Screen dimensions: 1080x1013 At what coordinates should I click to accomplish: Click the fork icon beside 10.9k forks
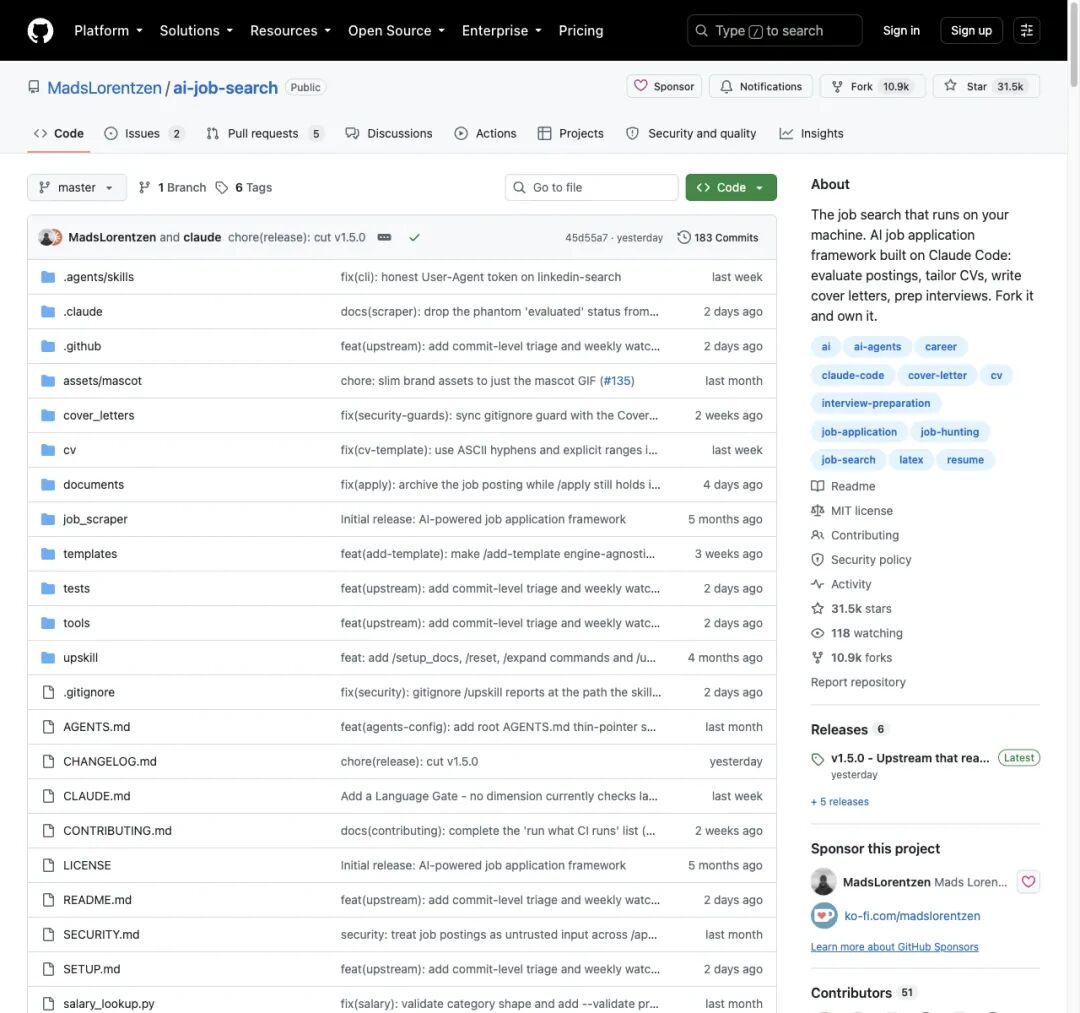818,658
